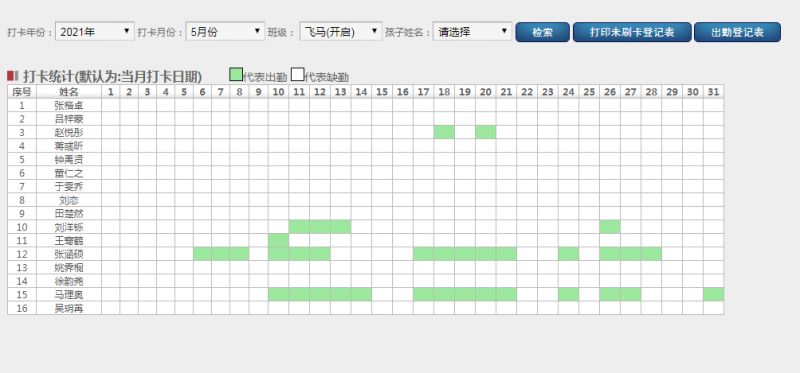Click the 序号 column header
800x373 pixels.
pos(22,92)
